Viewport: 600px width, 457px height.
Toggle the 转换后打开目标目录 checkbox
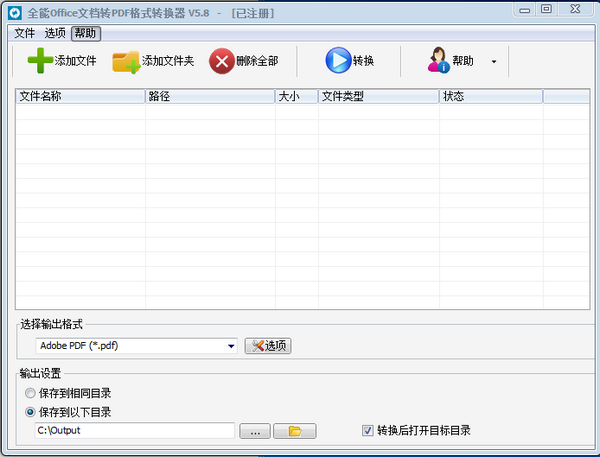point(367,431)
